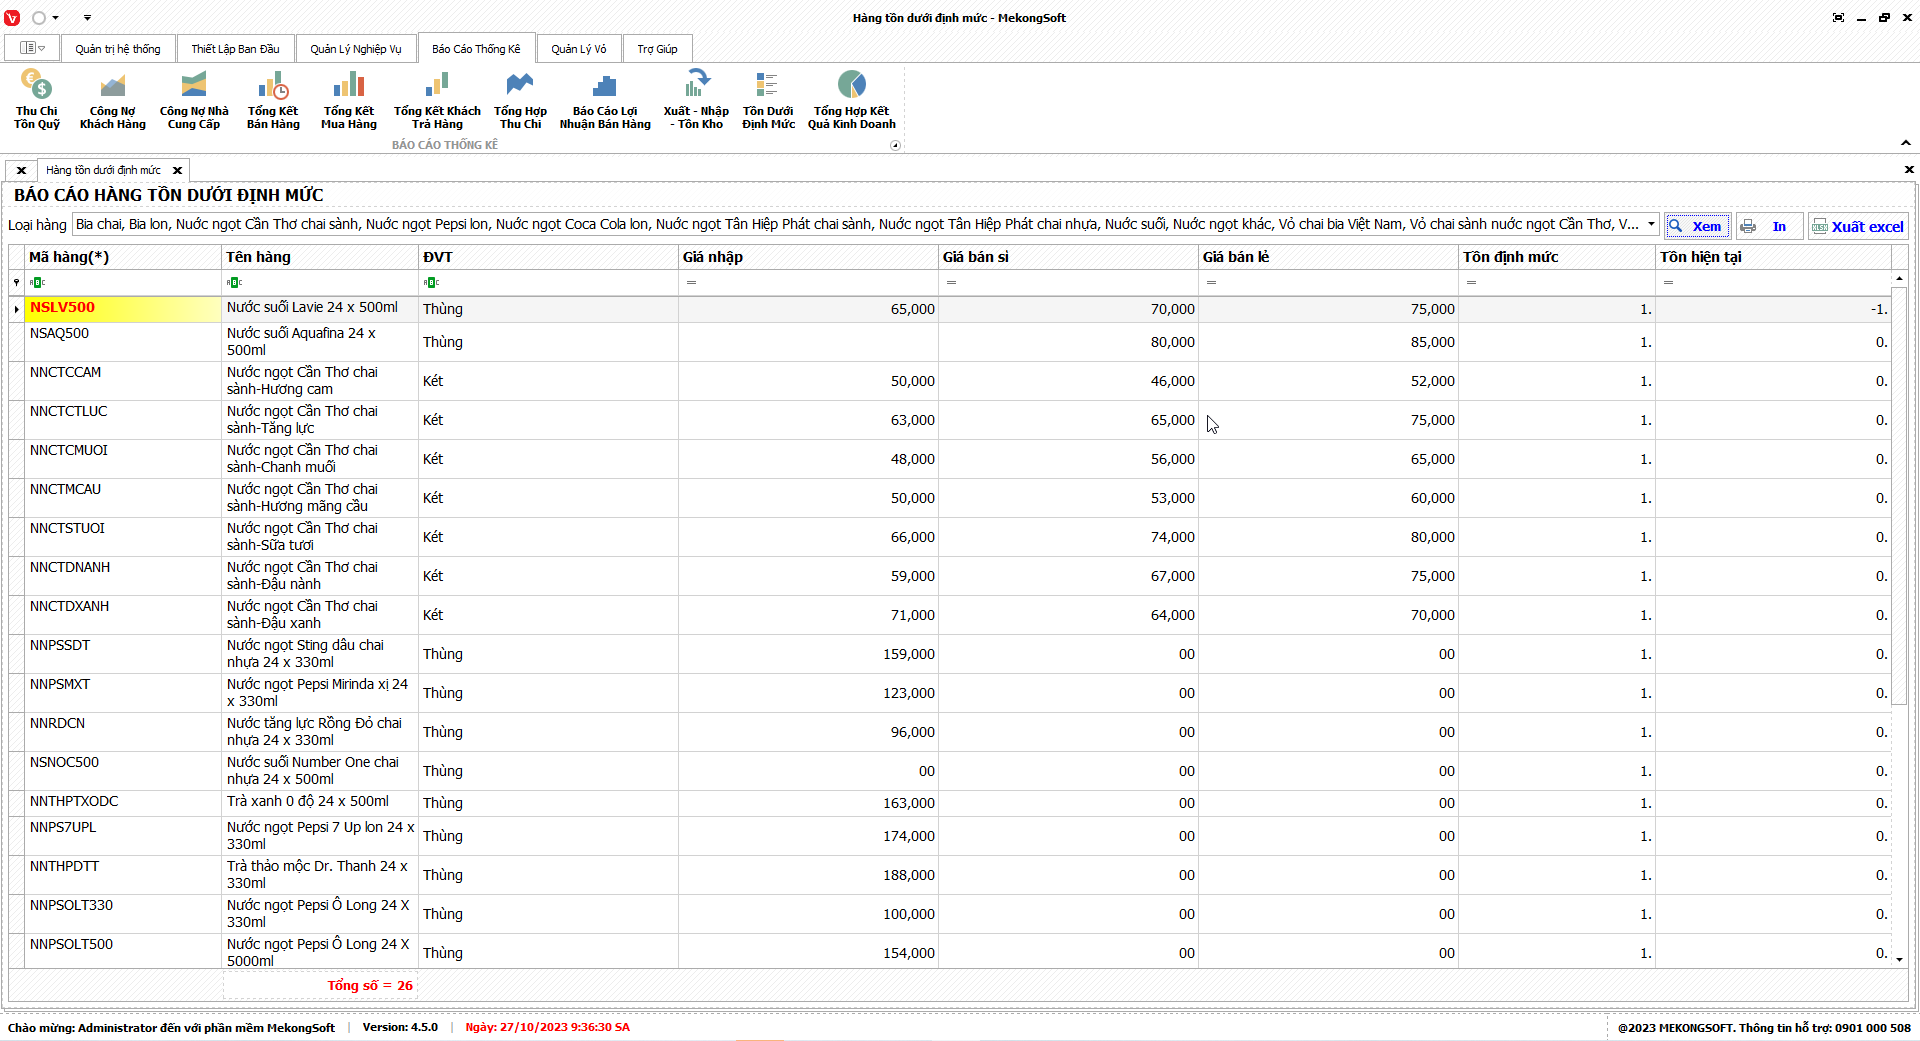Open Công Nợ Khách Hàng report
This screenshot has width=1920, height=1041.
pos(112,99)
